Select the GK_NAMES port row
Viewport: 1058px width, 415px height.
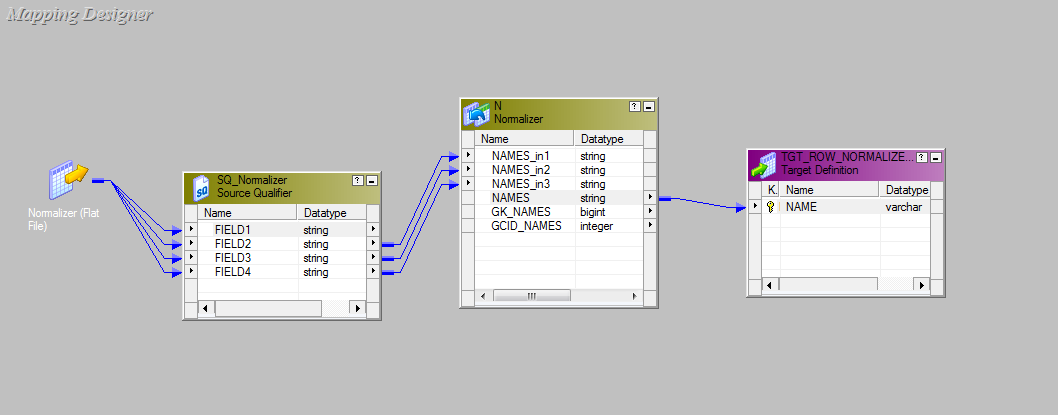point(559,212)
